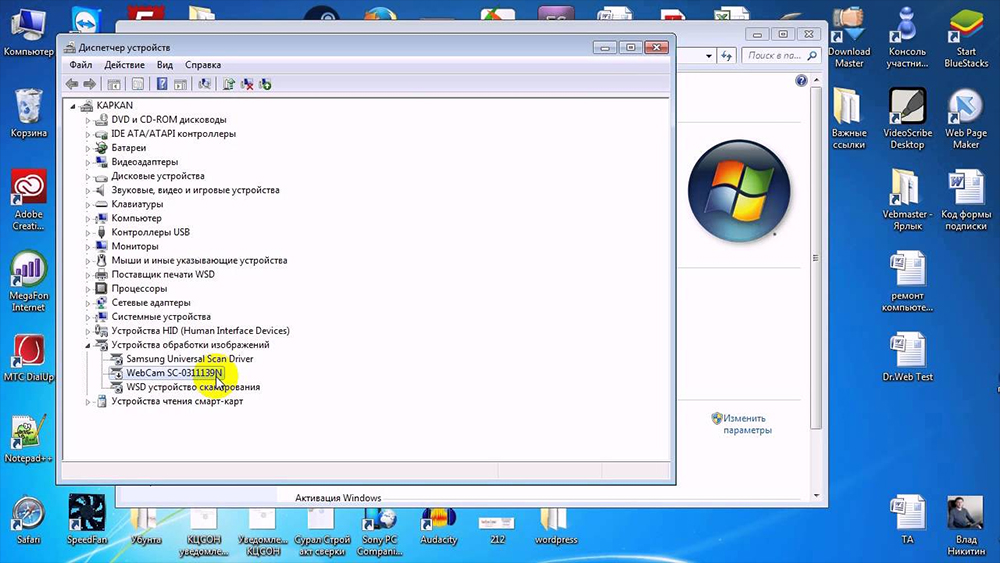The image size is (1000, 563).
Task: Expand the Видеоадаптеры tree node
Action: coord(88,162)
